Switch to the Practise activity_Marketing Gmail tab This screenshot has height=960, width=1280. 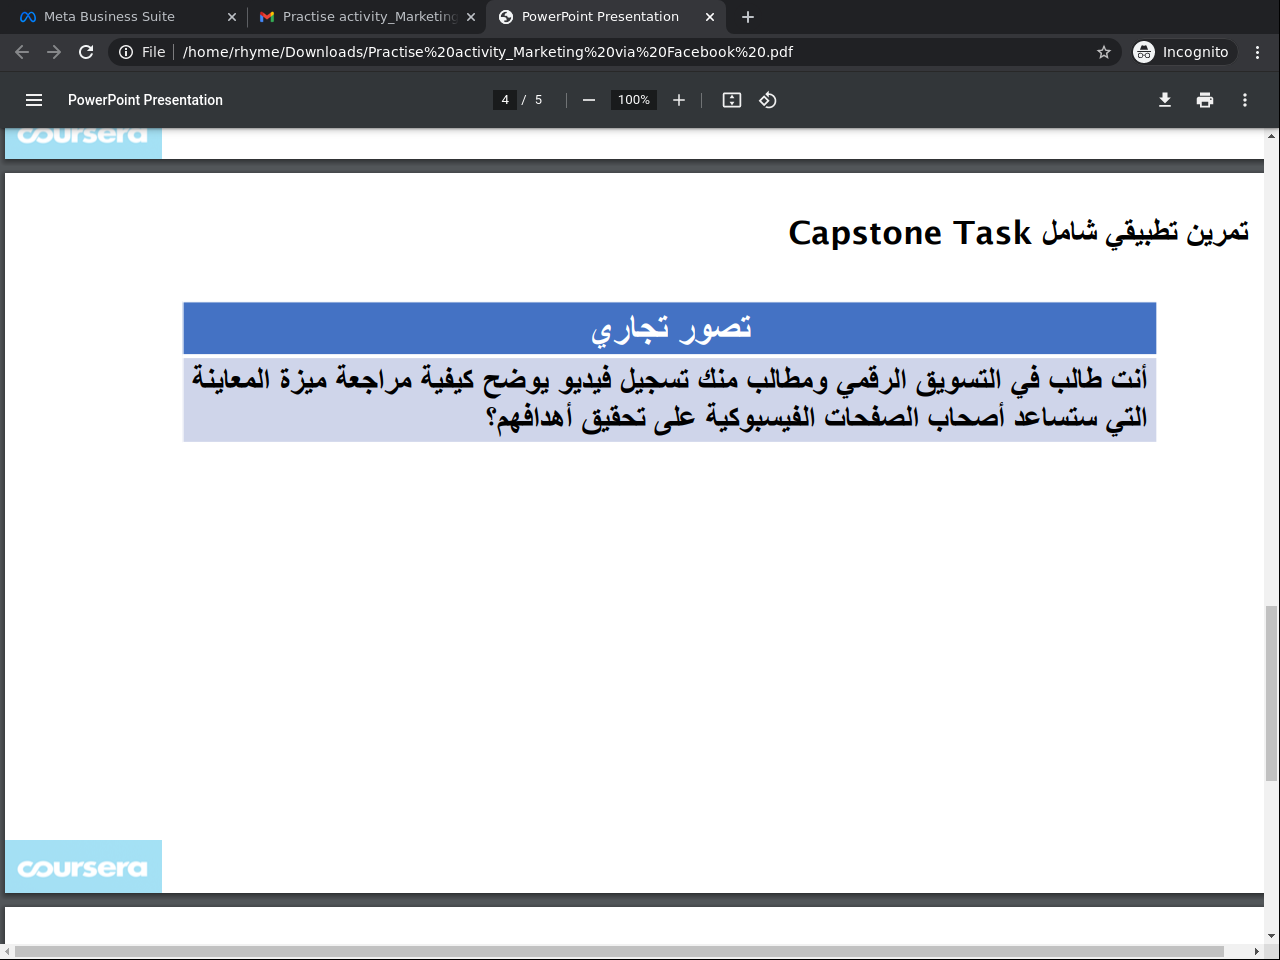tap(366, 17)
